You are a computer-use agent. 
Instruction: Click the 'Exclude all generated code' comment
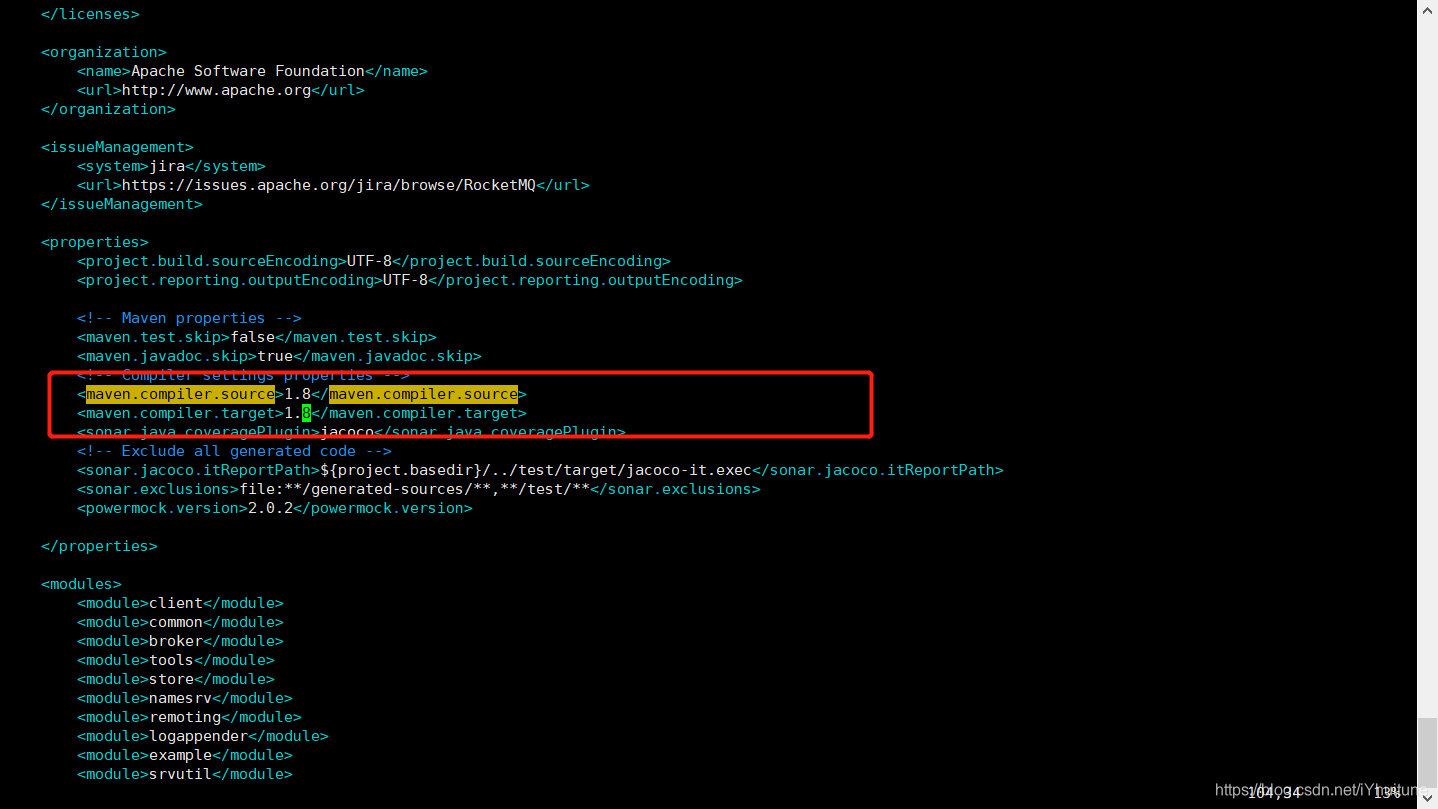234,451
